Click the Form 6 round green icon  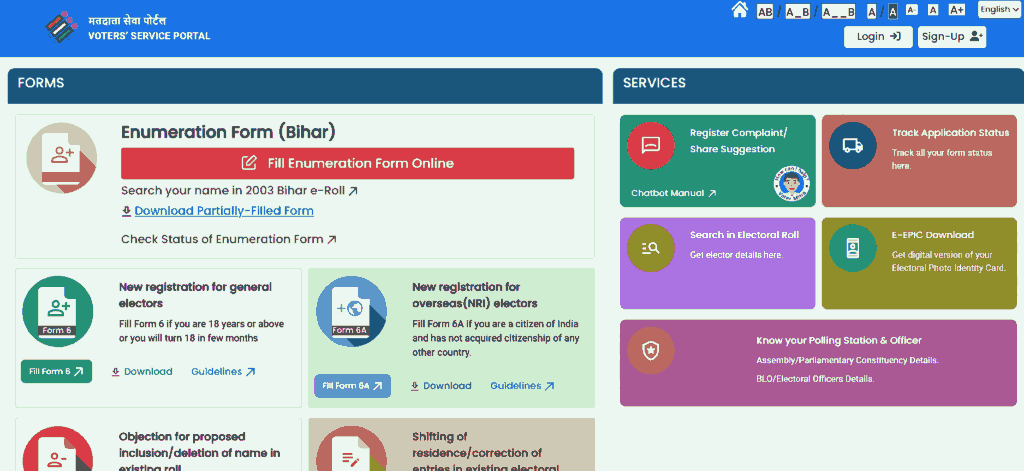(x=57, y=311)
